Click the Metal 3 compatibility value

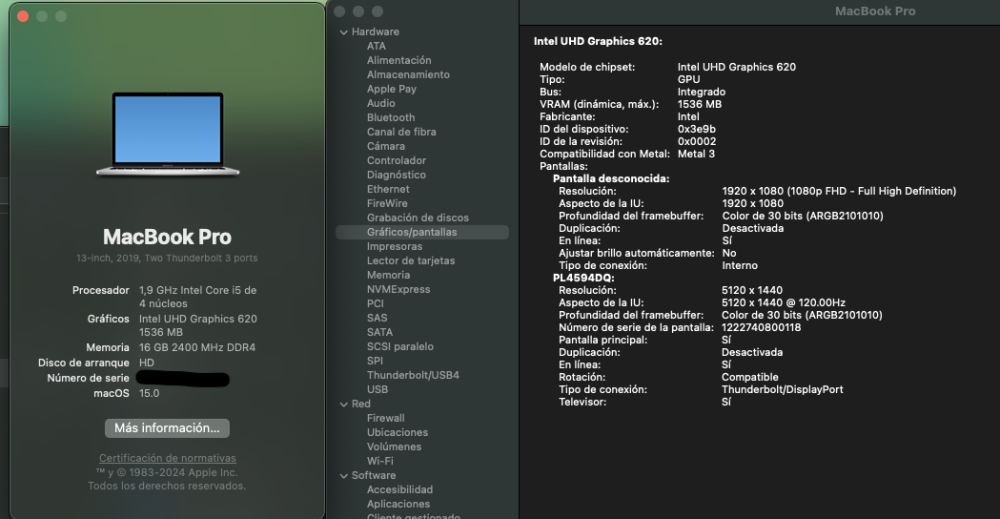click(x=696, y=154)
